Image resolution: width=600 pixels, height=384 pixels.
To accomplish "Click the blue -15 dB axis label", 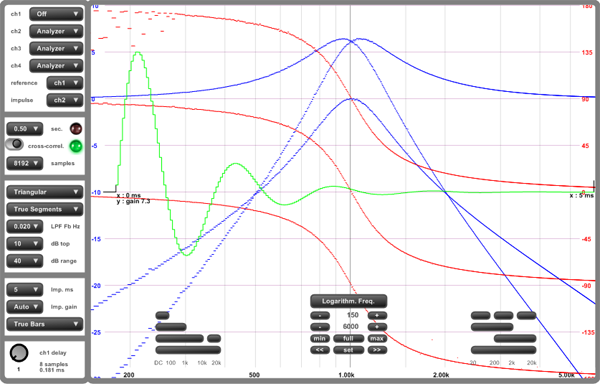I will [x=95, y=239].
